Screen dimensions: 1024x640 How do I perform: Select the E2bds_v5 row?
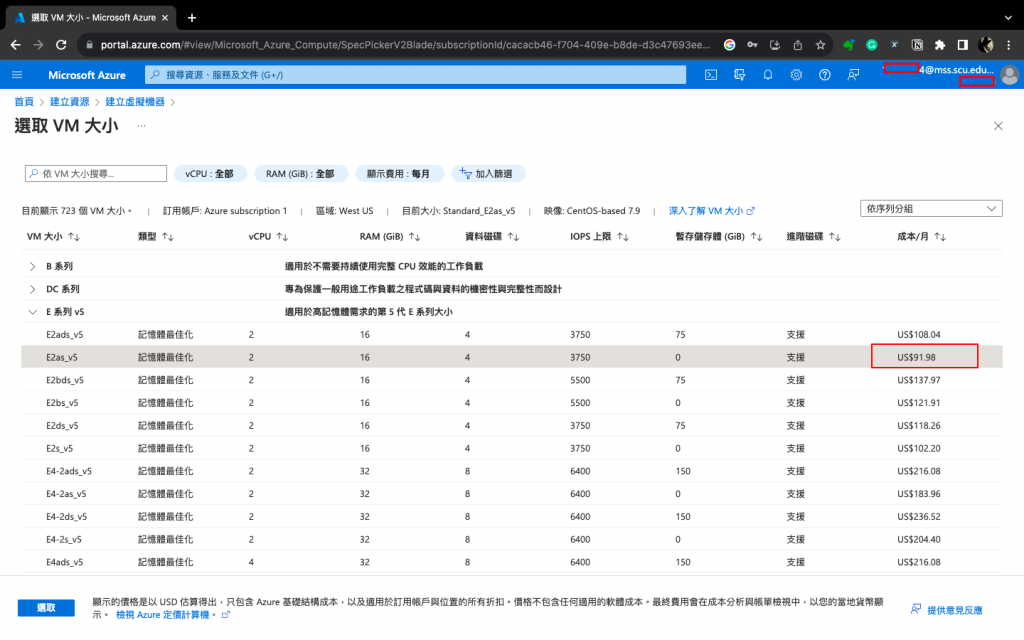click(511, 380)
